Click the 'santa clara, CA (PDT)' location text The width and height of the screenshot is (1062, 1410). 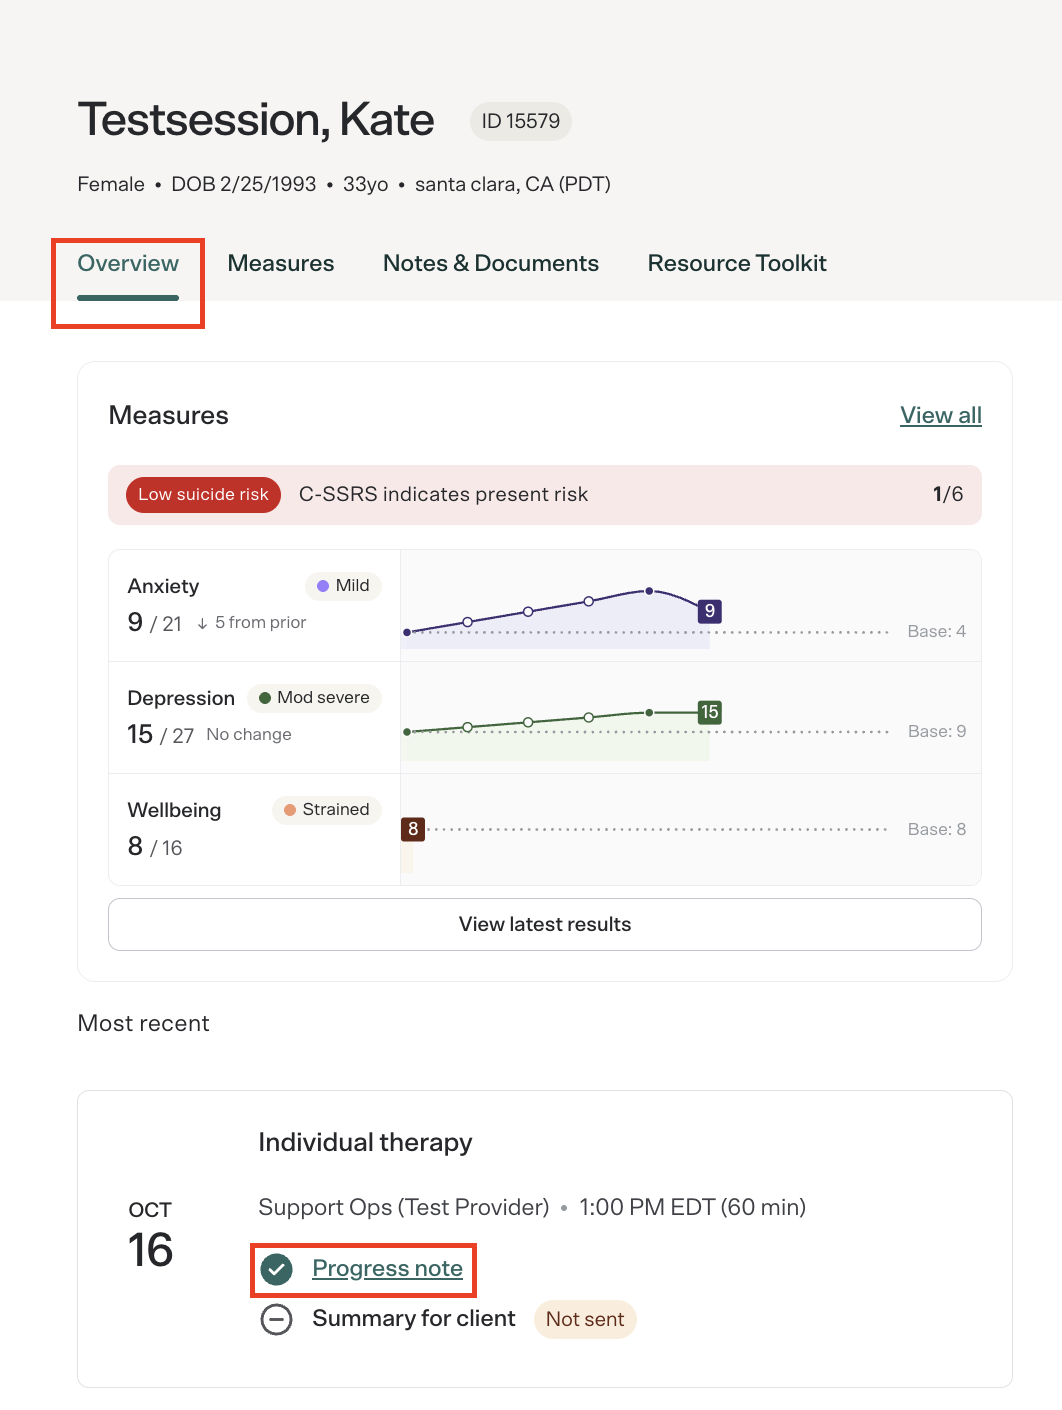(513, 184)
